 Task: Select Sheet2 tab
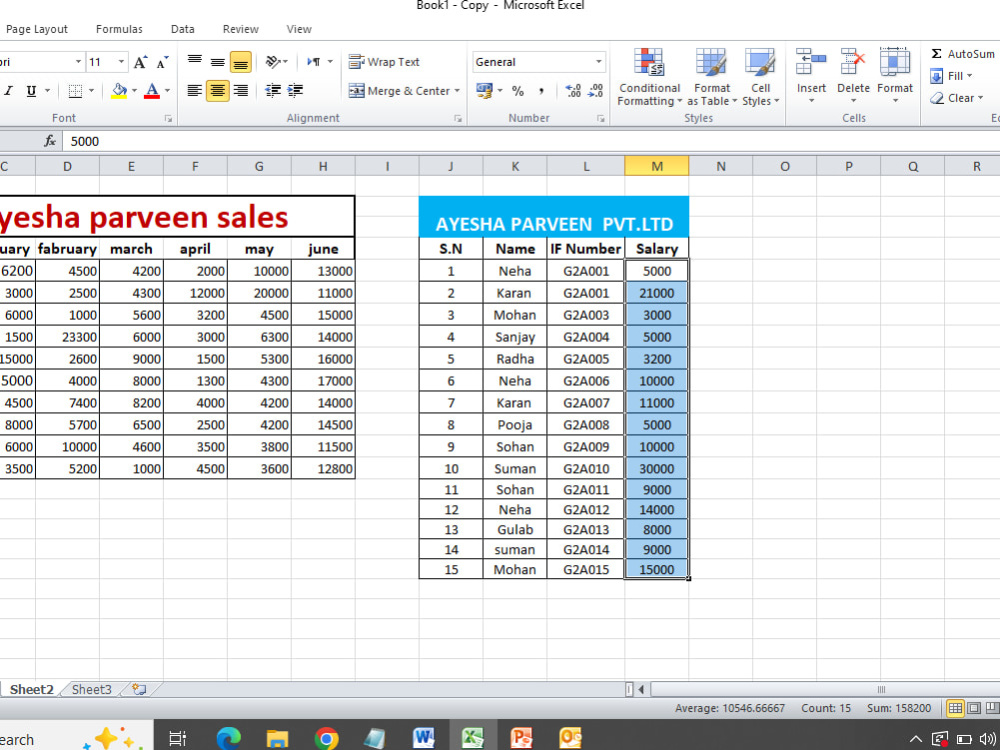tap(31, 689)
